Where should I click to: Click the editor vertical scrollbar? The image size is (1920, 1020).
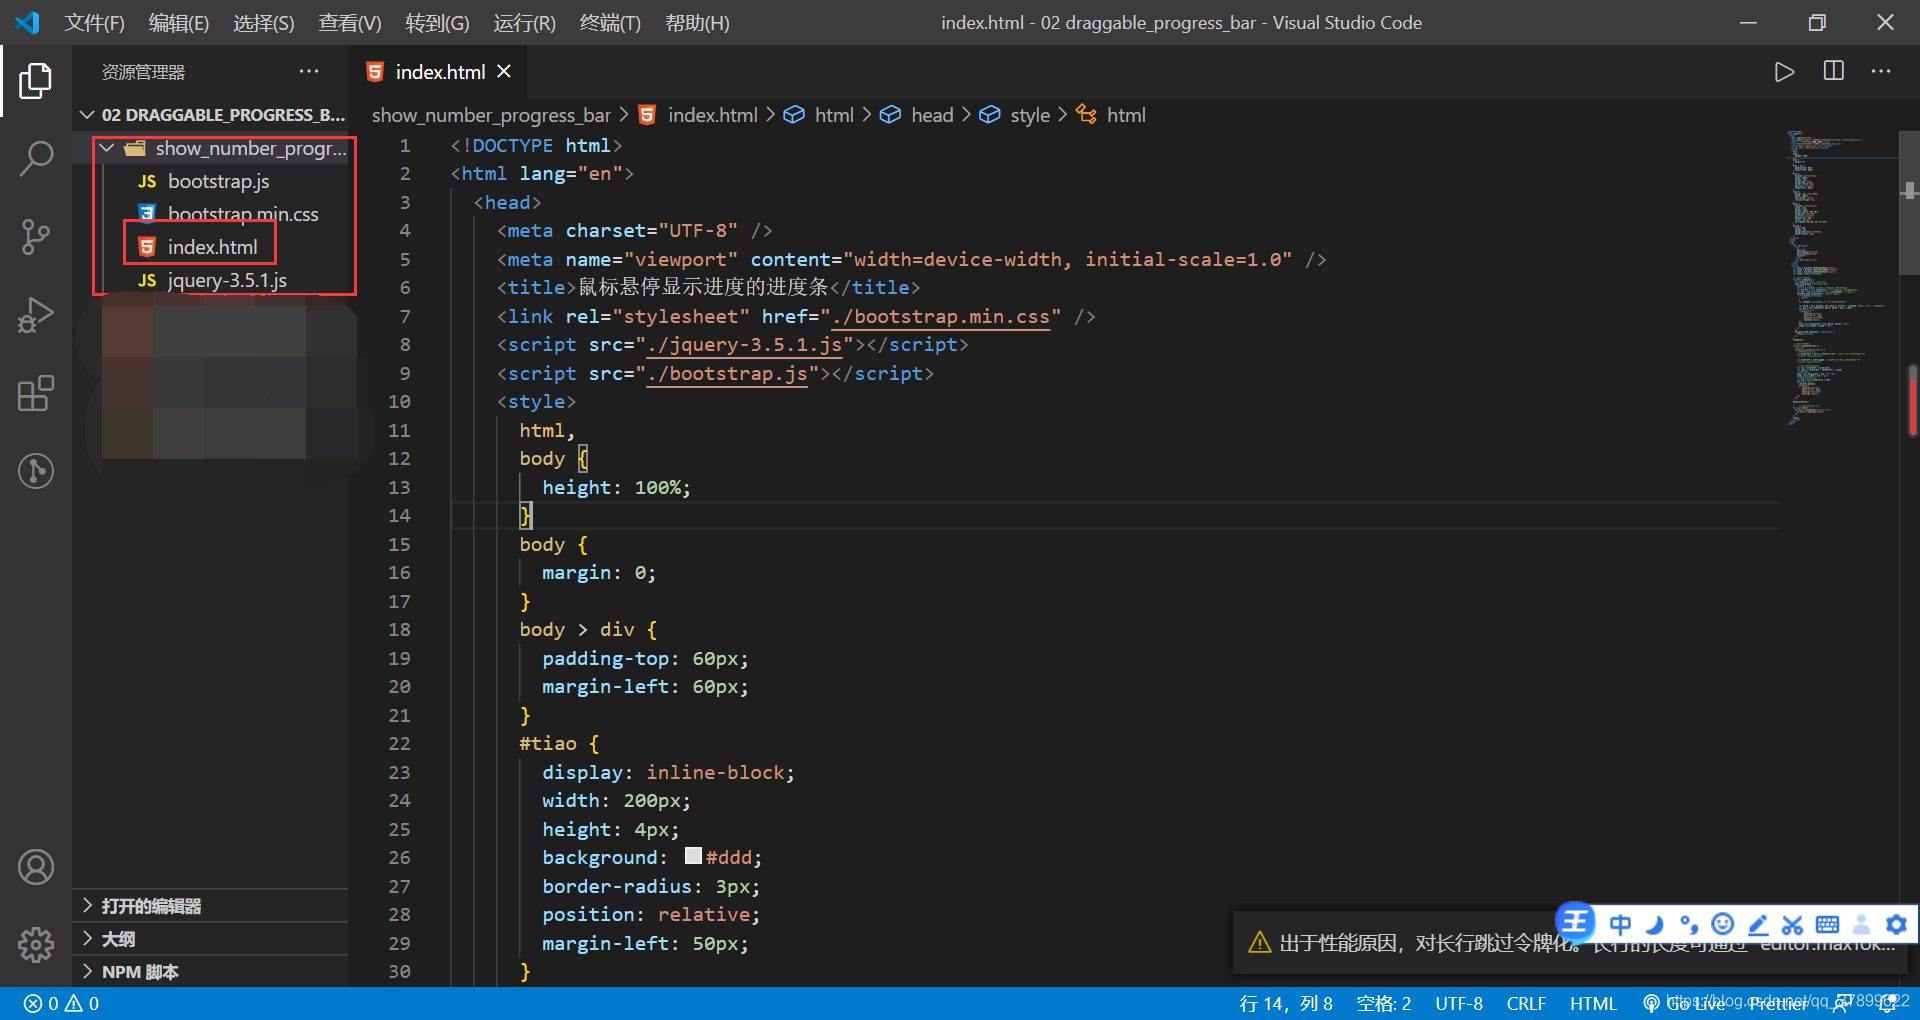tap(1909, 203)
